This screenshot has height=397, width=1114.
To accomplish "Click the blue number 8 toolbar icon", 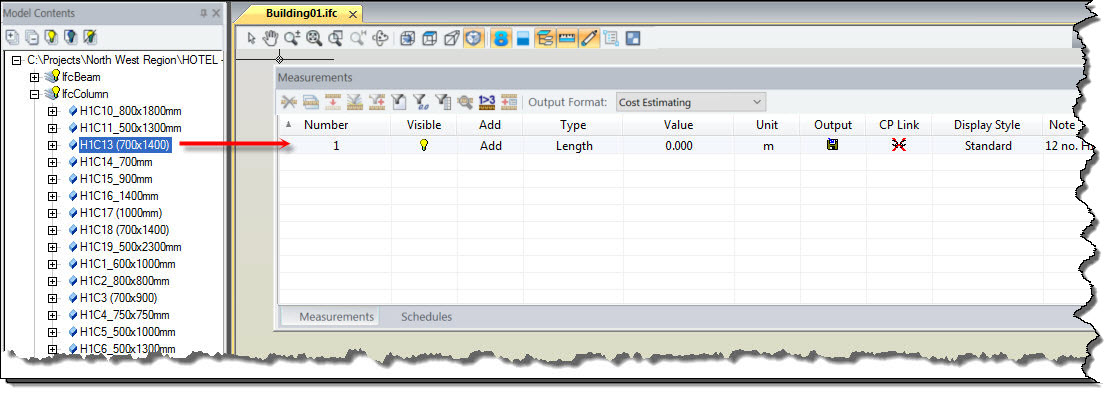I will tap(501, 38).
